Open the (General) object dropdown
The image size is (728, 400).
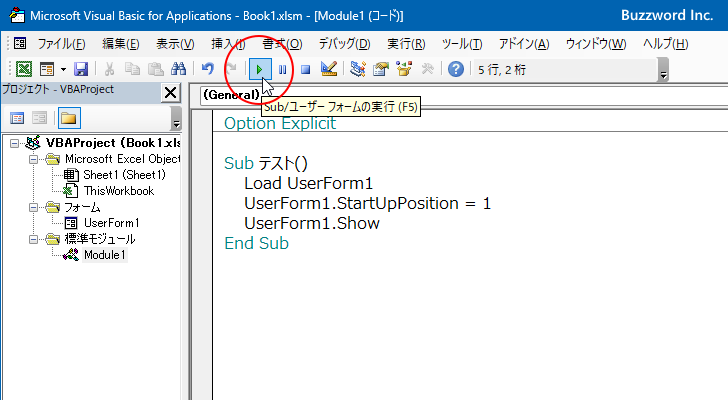(231, 95)
